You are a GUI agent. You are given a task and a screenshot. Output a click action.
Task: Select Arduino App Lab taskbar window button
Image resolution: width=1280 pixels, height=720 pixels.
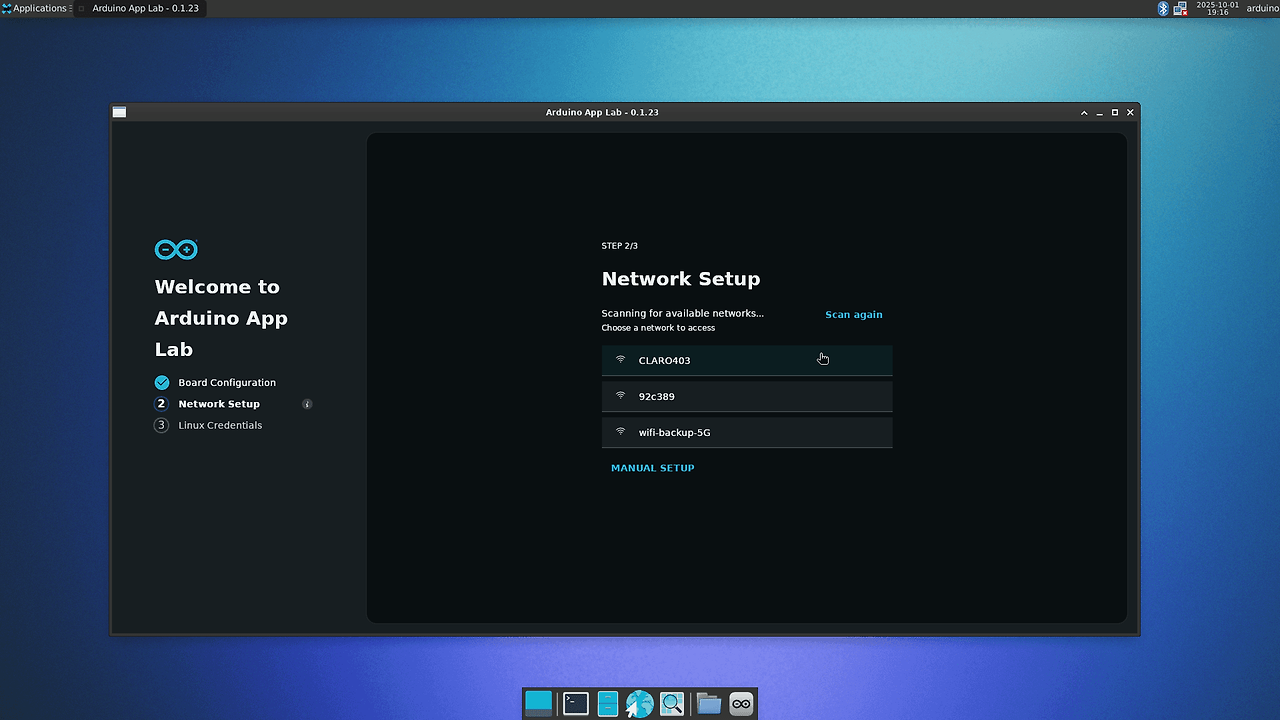click(139, 8)
